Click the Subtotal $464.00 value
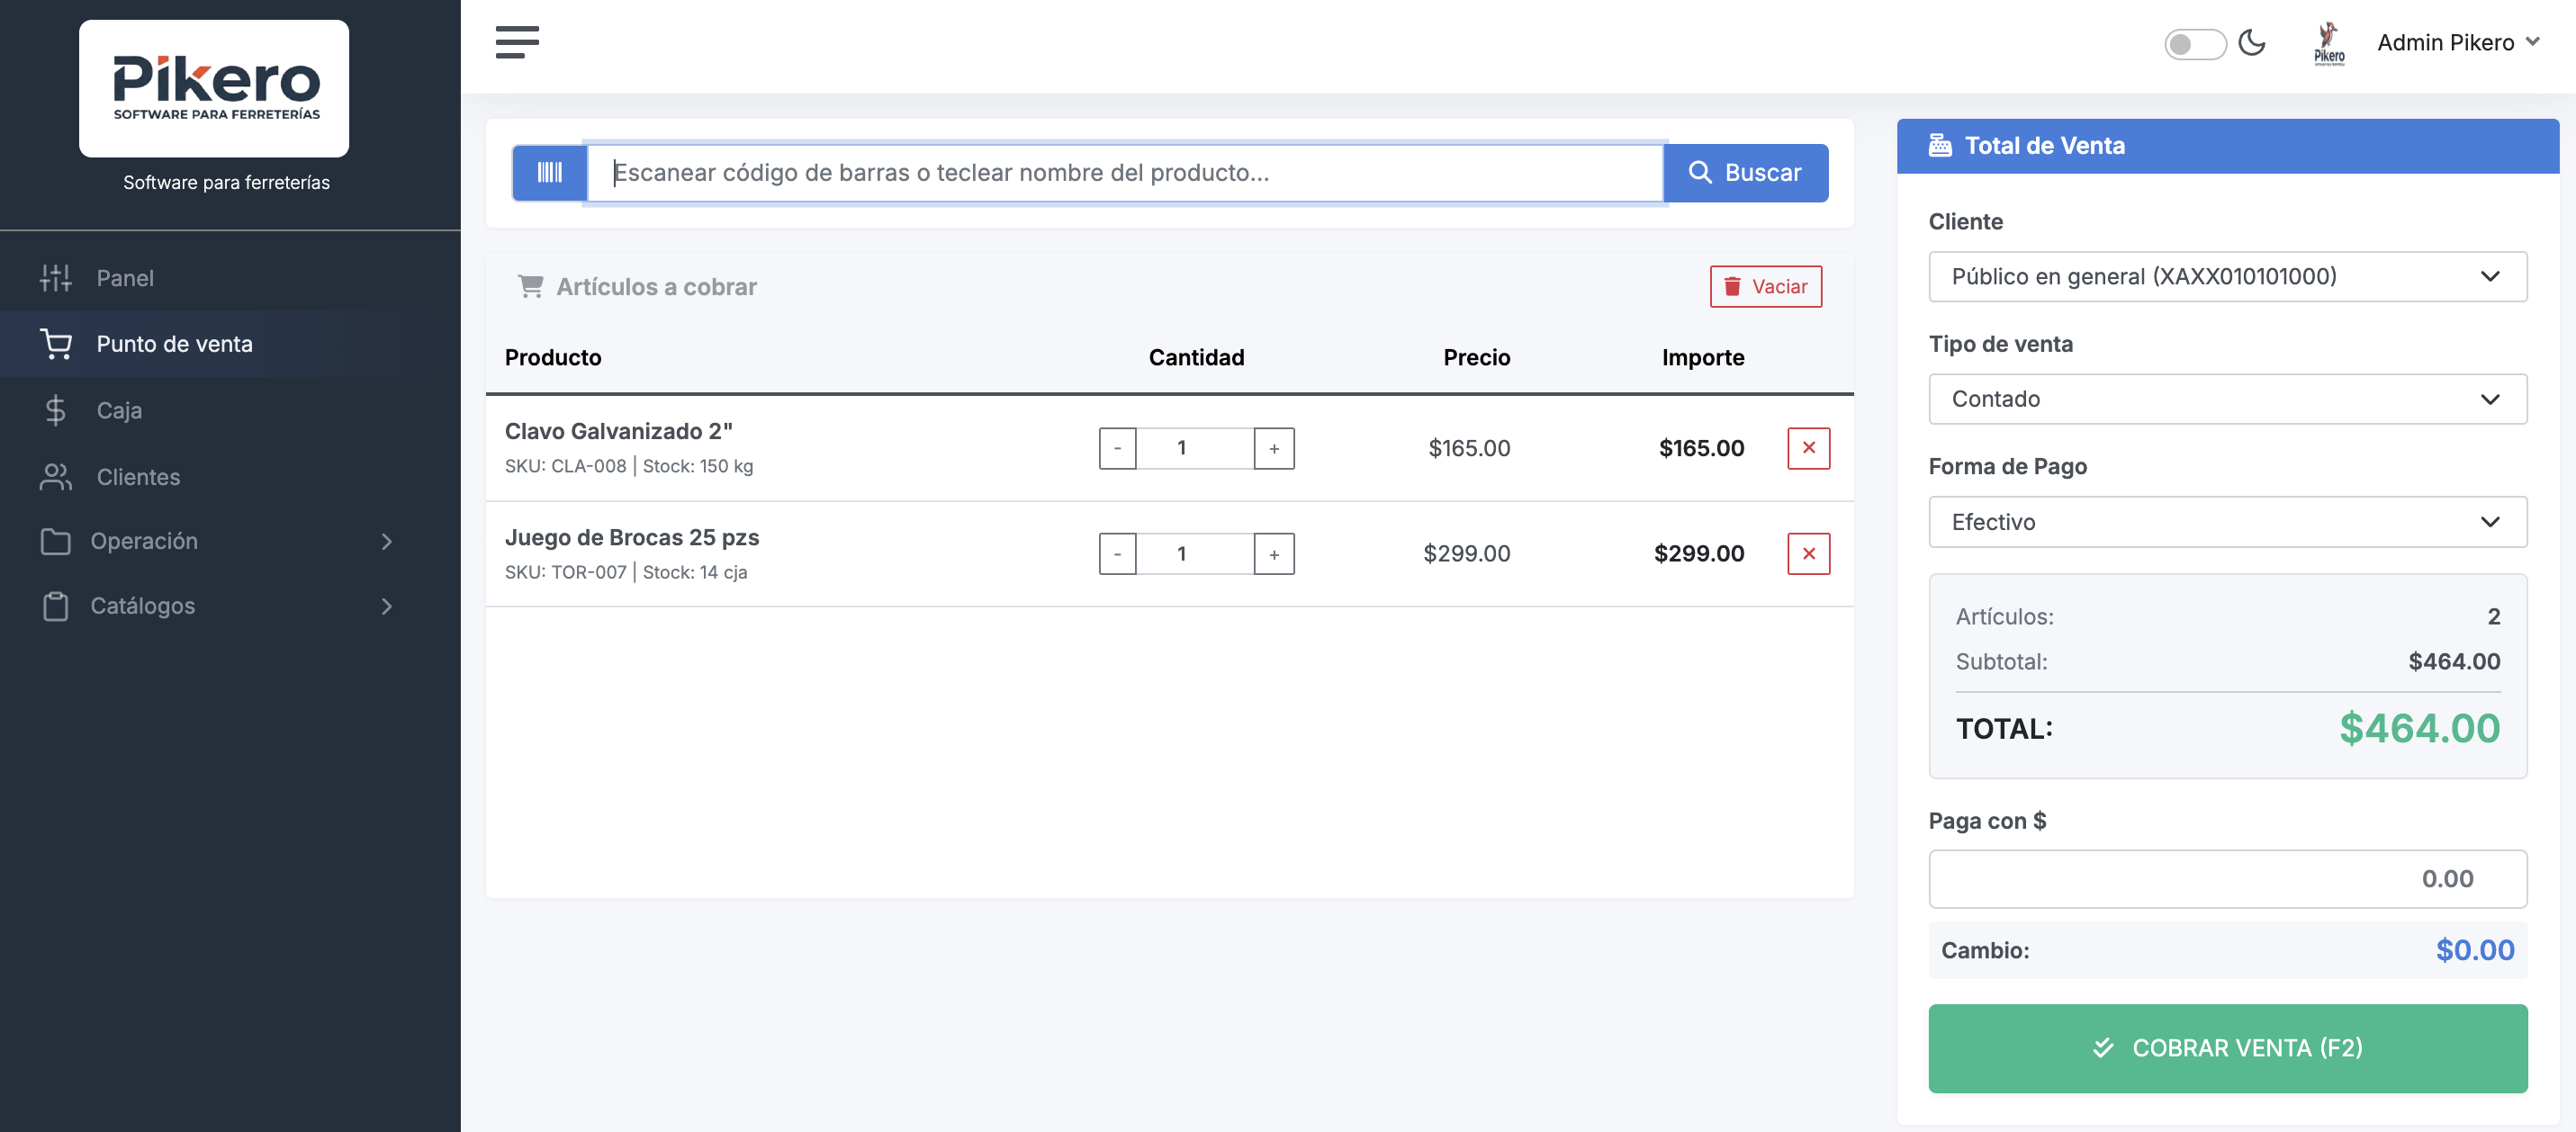This screenshot has height=1132, width=2576. click(x=2454, y=661)
